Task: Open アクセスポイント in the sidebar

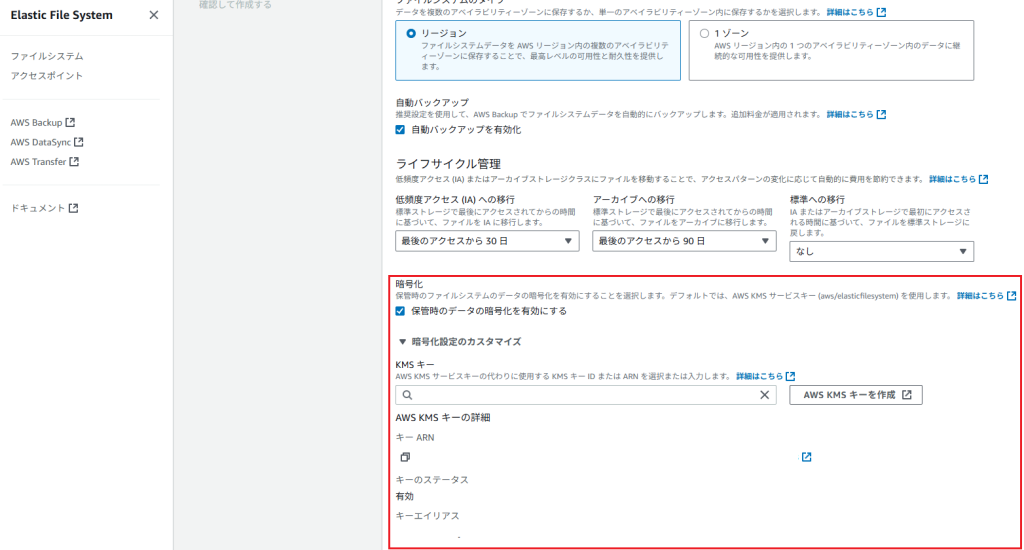Action: point(47,76)
